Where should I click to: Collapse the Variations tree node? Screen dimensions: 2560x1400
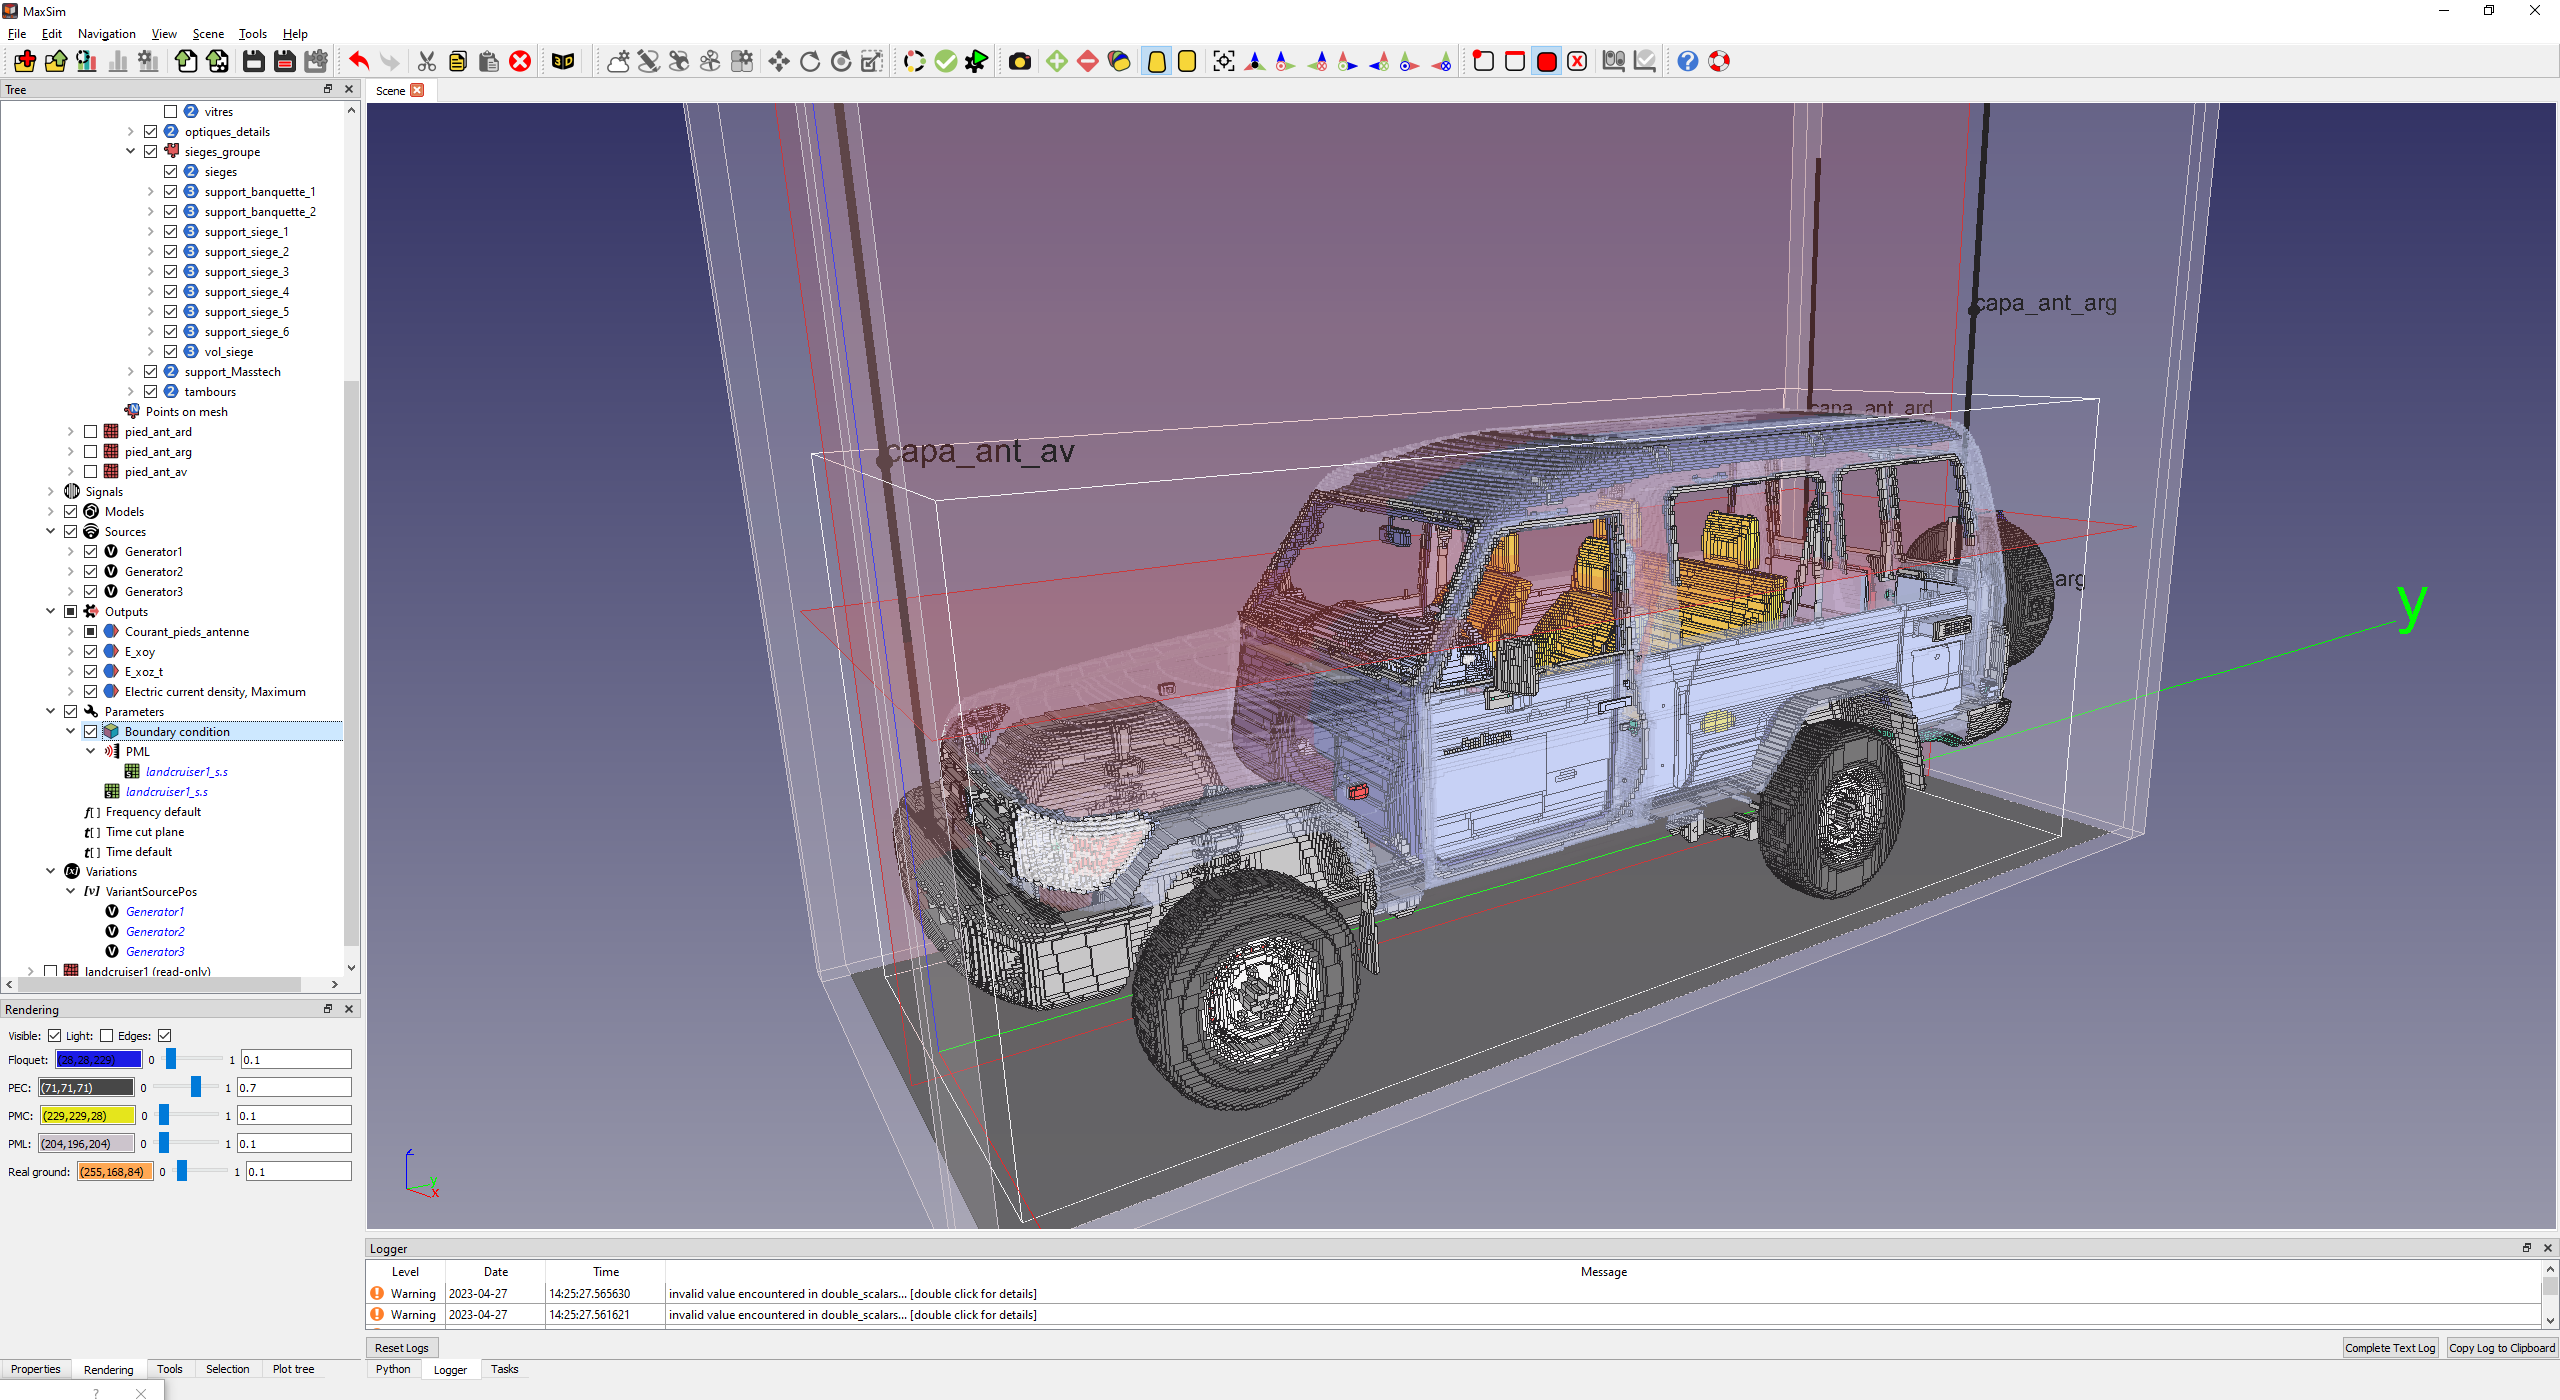tap(50, 872)
